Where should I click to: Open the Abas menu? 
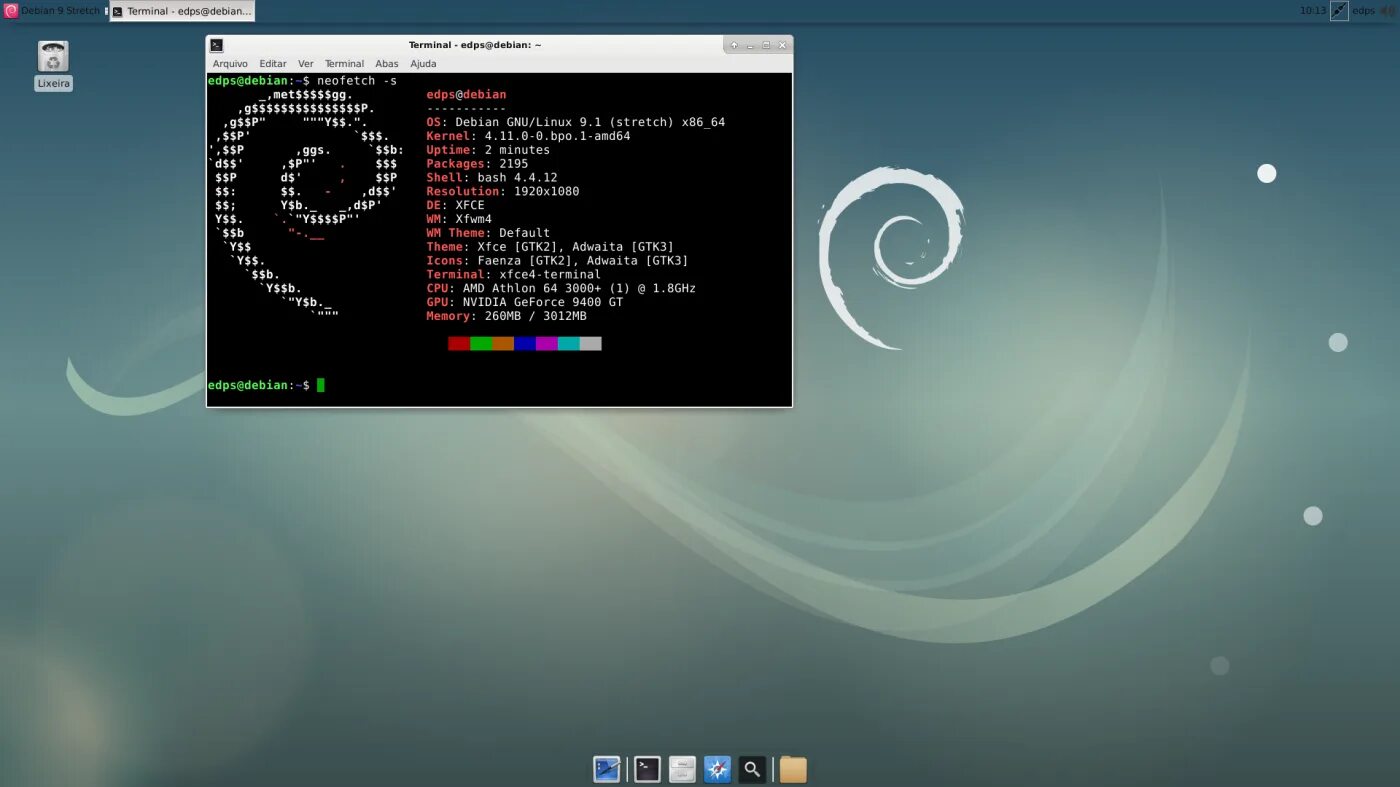pyautogui.click(x=387, y=64)
